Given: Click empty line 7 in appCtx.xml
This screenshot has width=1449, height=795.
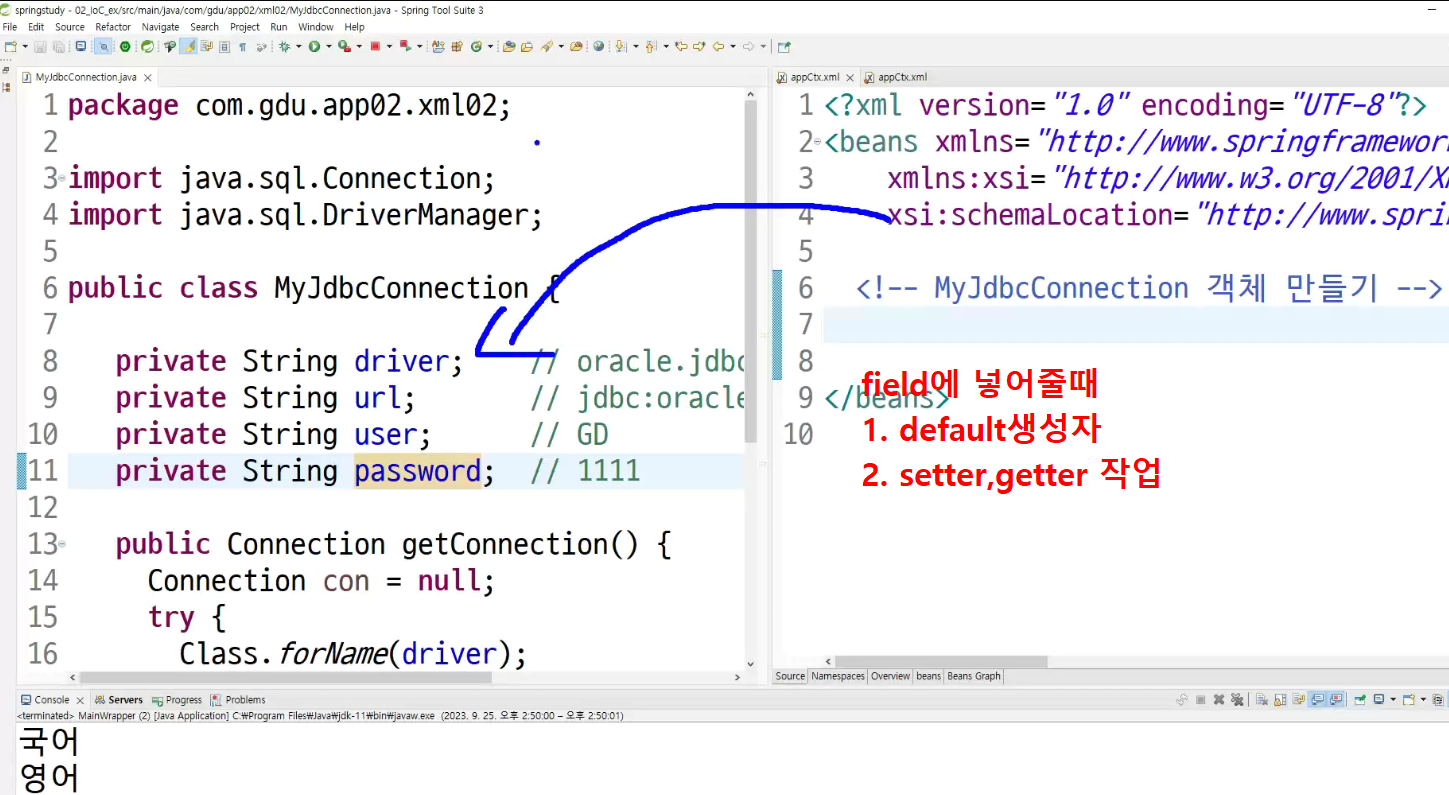Looking at the screenshot, I should (x=1135, y=325).
